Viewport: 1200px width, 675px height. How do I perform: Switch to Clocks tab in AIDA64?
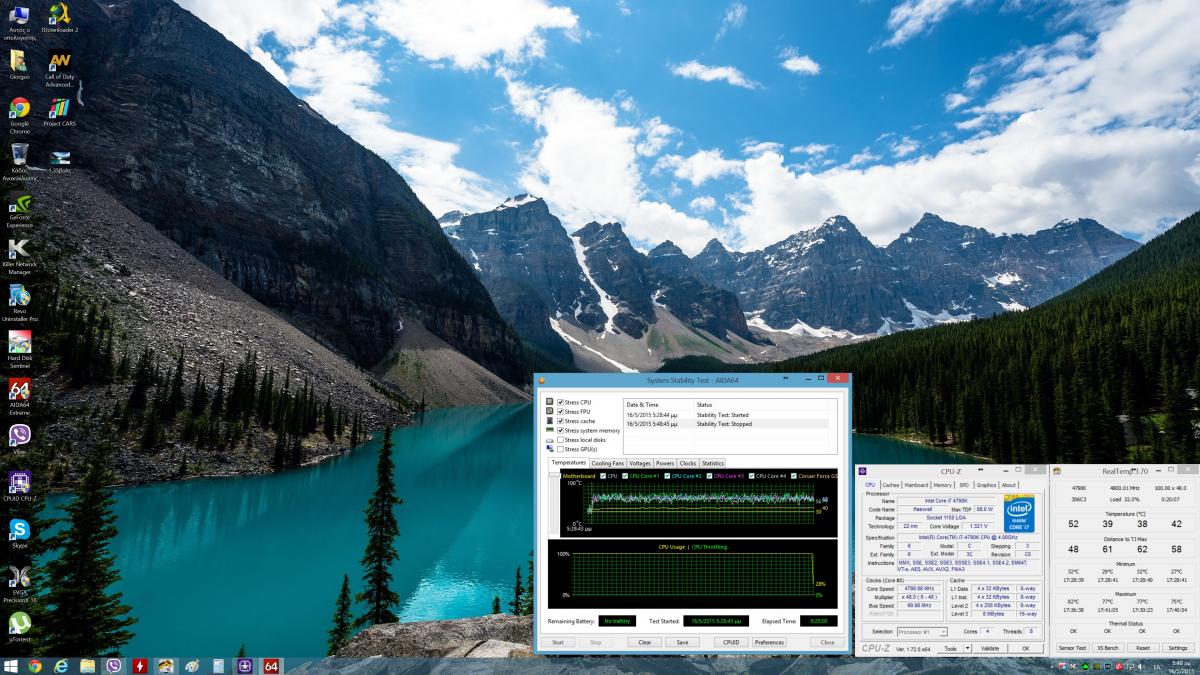[x=688, y=463]
